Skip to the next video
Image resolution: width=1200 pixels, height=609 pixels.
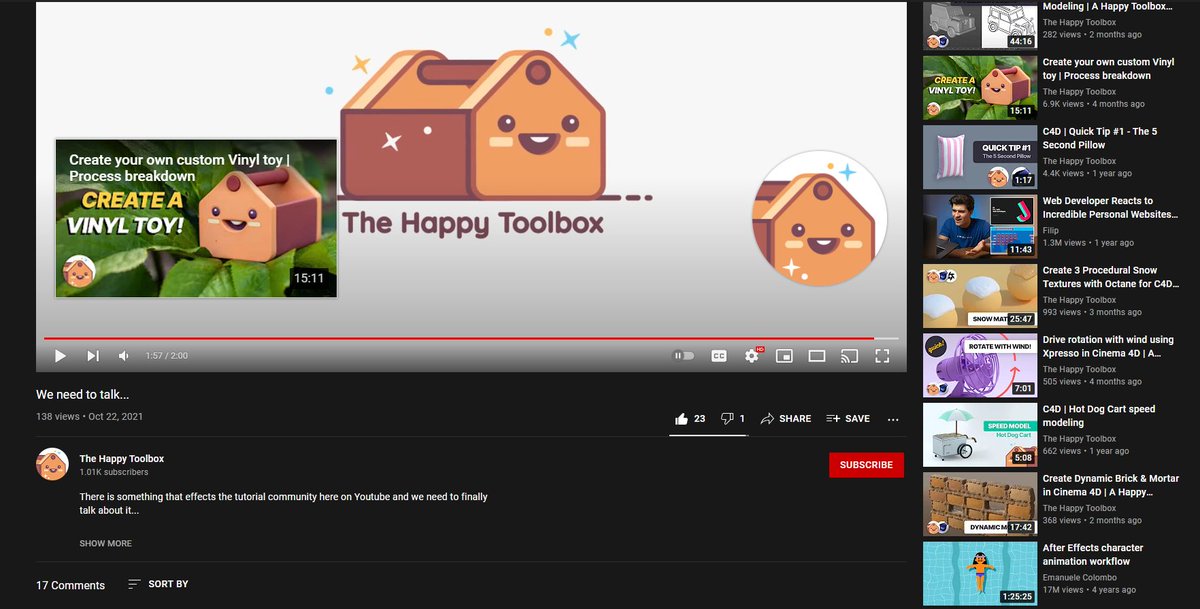93,356
